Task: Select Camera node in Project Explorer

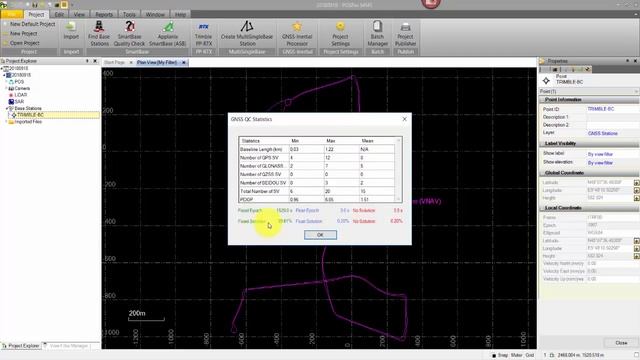Action: 22,88
